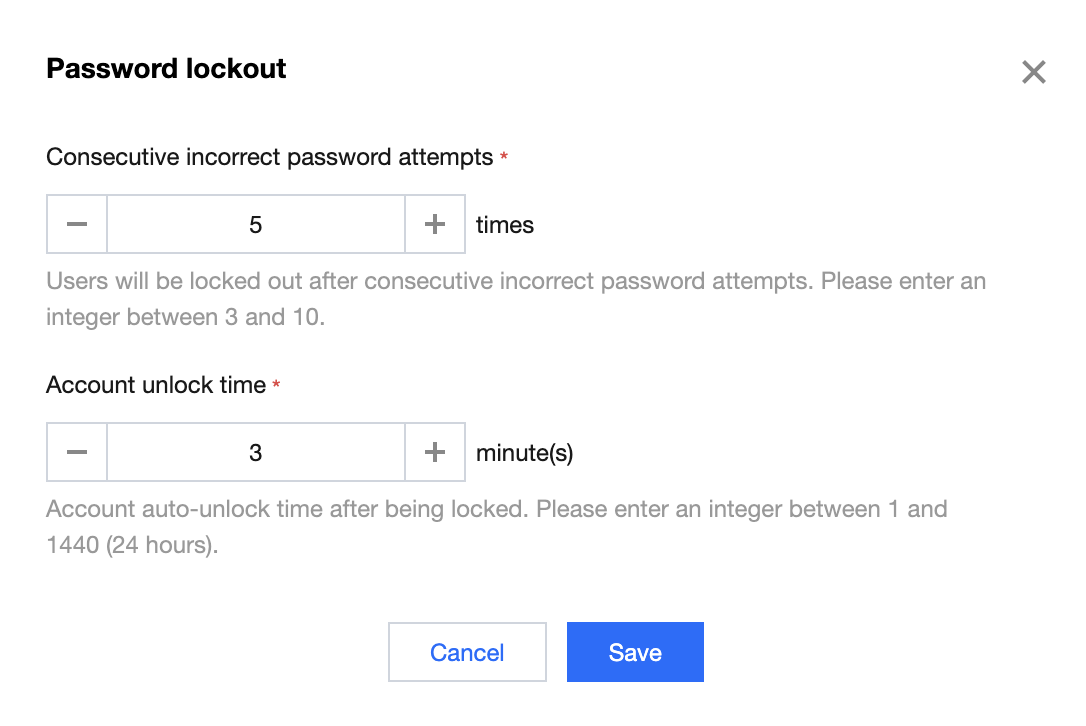The width and height of the screenshot is (1086, 726).
Task: Cancel the password lockout changes
Action: click(467, 652)
